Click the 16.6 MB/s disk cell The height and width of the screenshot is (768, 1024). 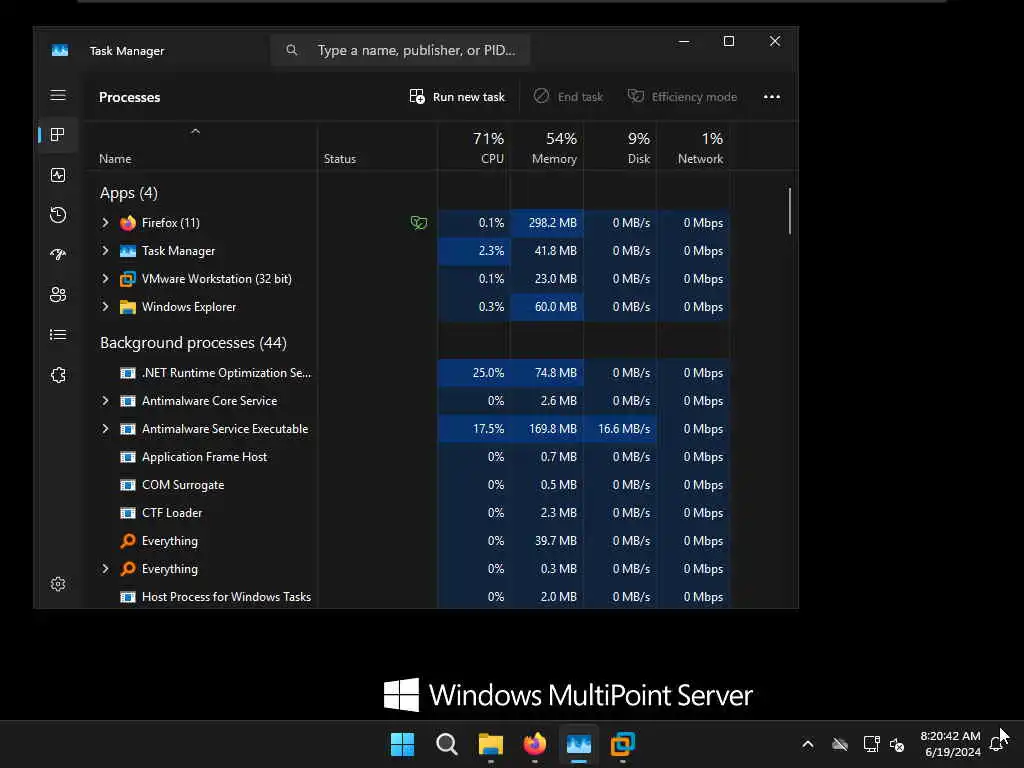click(x=620, y=429)
